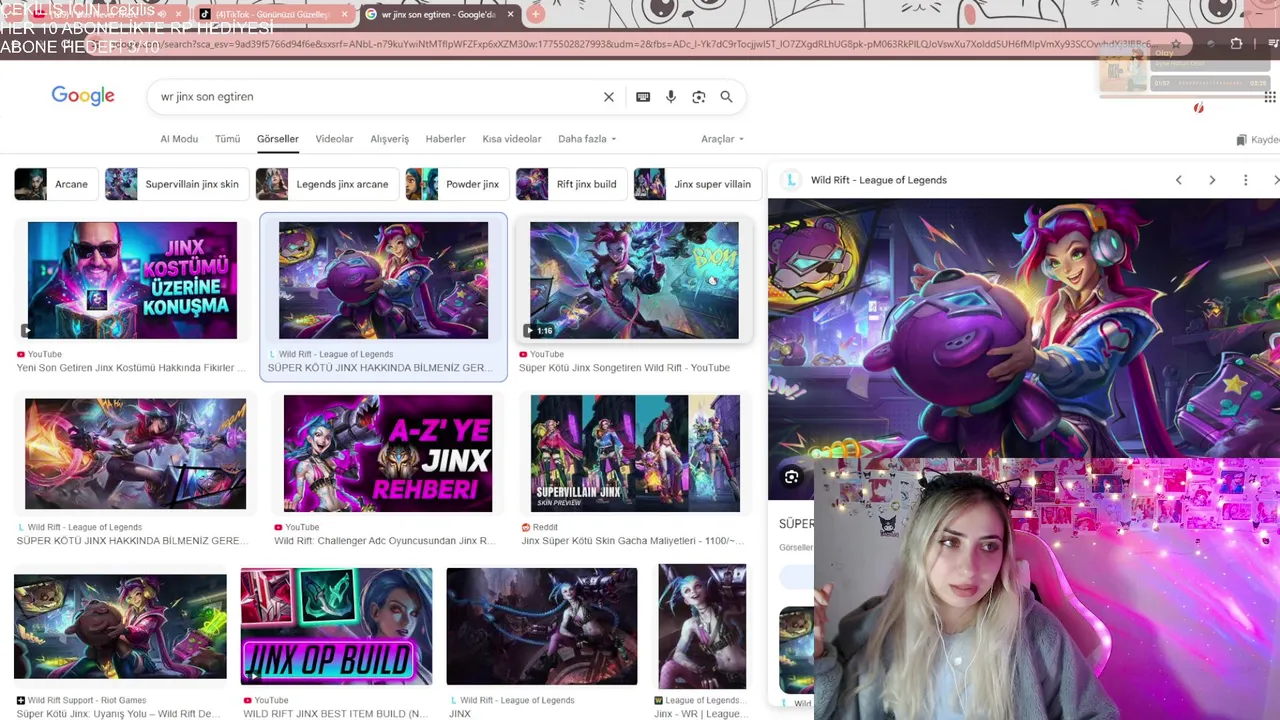Open Google Lens camera search icon

(699, 97)
